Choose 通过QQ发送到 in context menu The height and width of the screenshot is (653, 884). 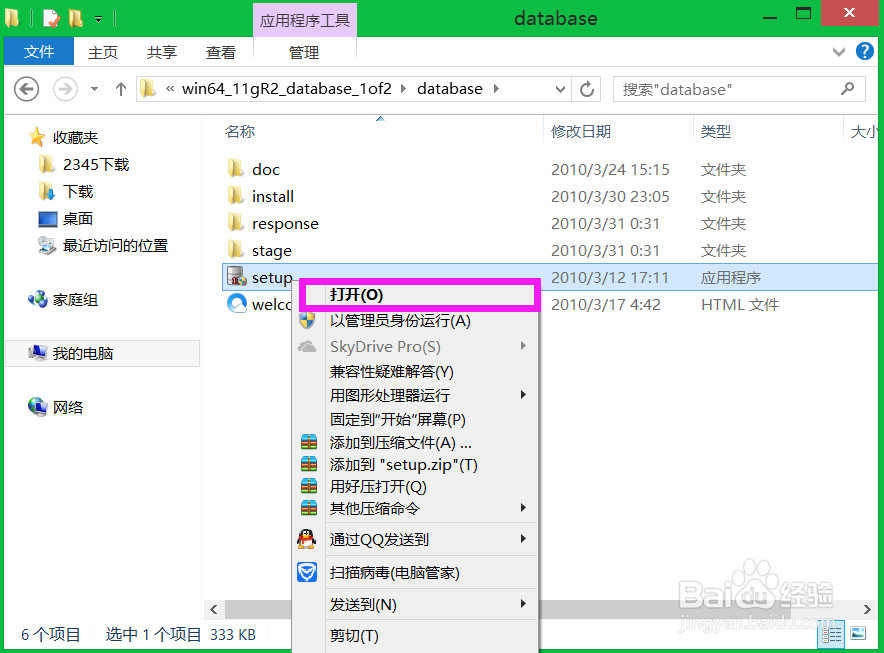[415, 540]
